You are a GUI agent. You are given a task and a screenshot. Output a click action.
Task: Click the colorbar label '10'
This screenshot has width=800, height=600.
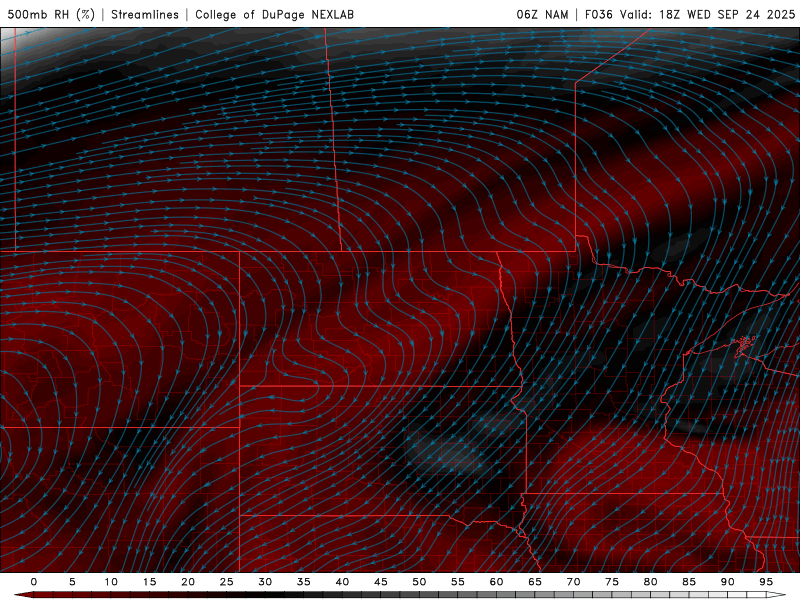111,582
